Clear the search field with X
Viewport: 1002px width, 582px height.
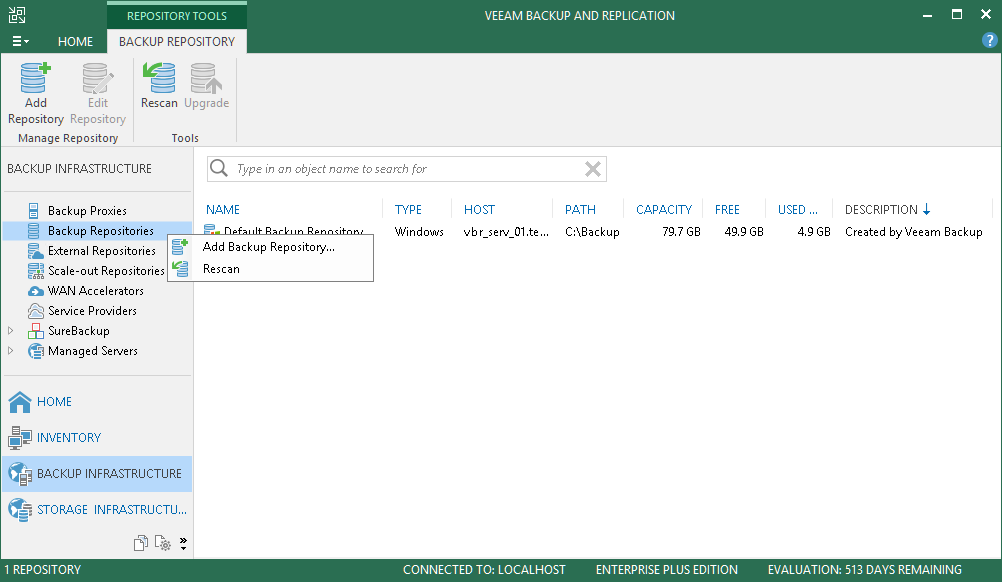593,169
